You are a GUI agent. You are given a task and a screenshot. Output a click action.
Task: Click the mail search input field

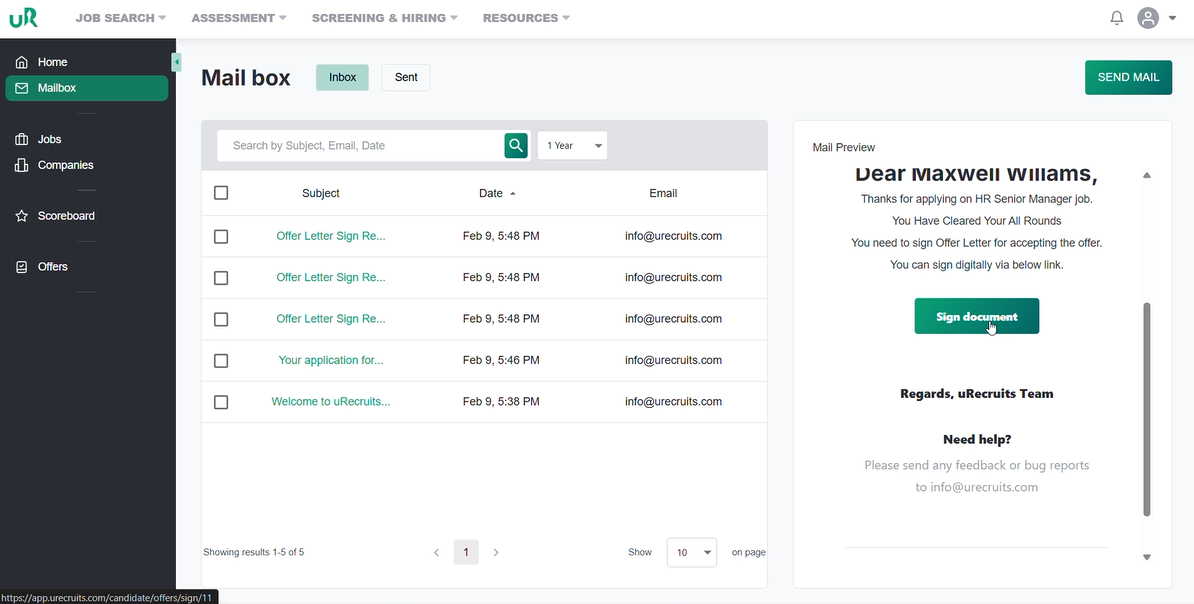coord(360,145)
